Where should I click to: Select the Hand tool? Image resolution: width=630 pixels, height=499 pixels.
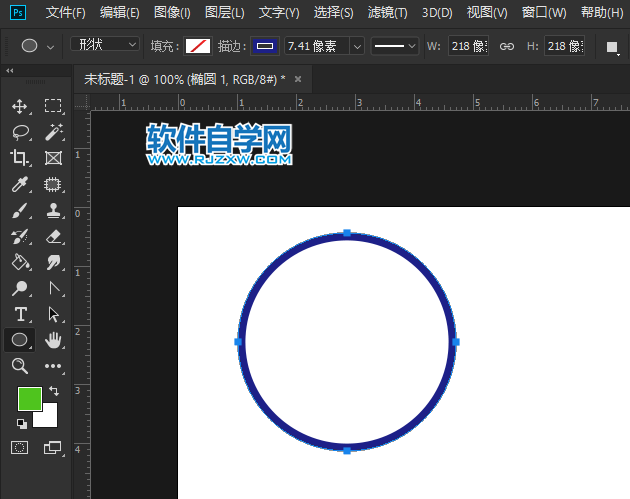point(54,340)
